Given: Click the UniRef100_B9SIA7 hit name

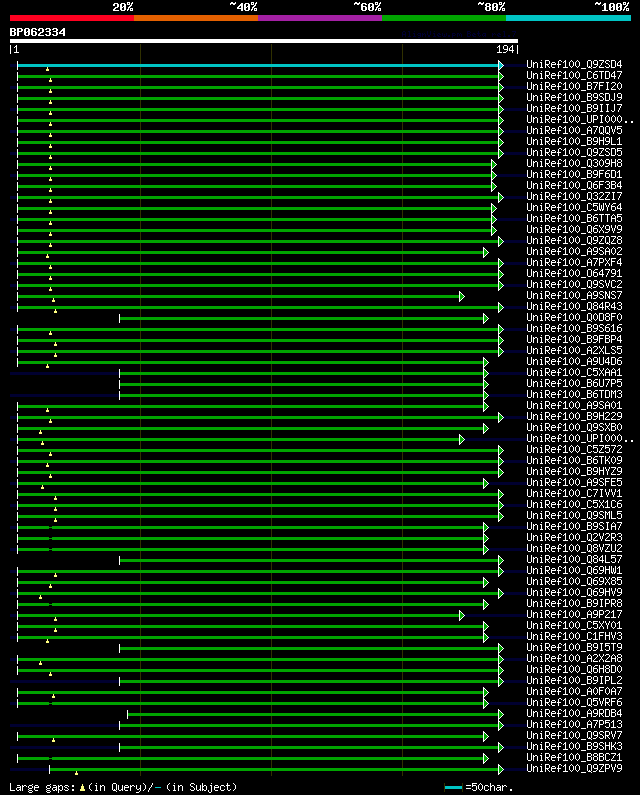Looking at the screenshot, I should (x=574, y=527).
